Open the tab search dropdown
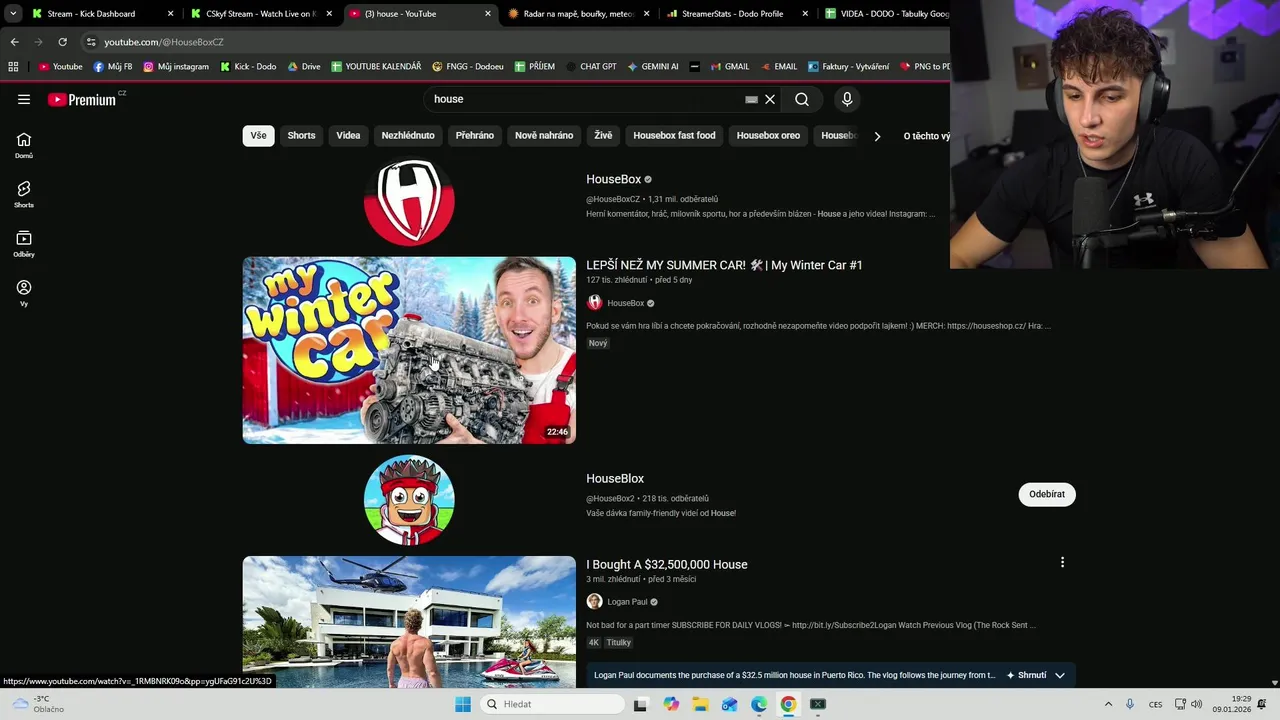1280x720 pixels. coord(13,14)
